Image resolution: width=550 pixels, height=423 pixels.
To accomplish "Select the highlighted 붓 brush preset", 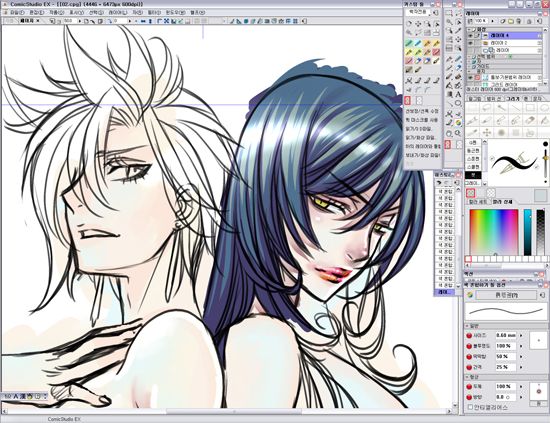I will point(473,175).
